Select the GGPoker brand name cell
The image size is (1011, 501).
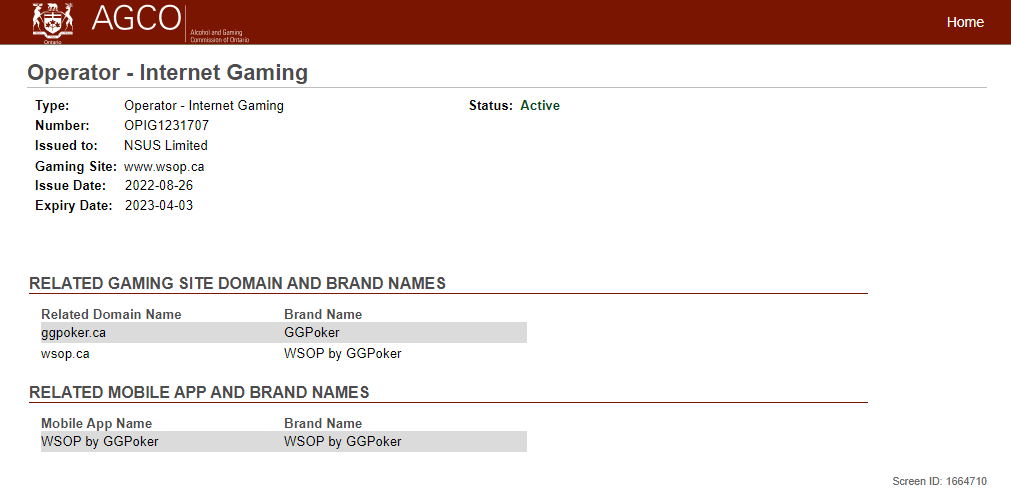point(311,333)
